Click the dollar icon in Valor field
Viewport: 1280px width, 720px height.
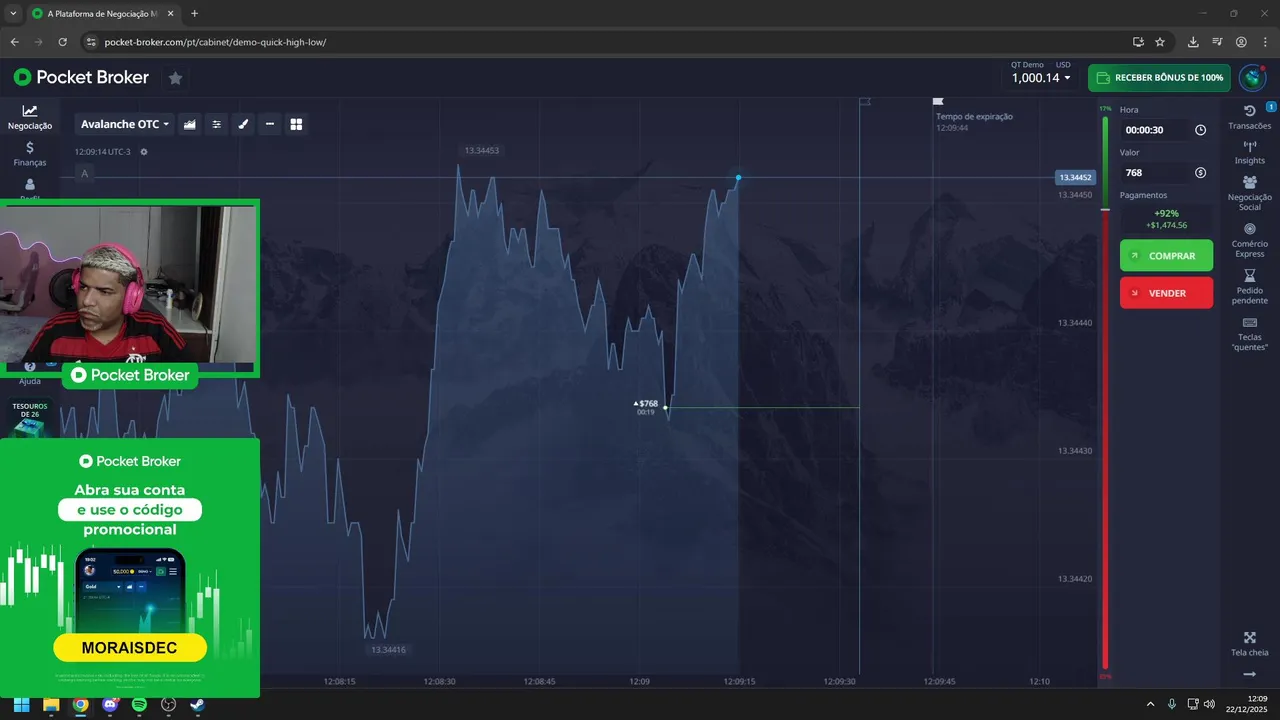1200,173
